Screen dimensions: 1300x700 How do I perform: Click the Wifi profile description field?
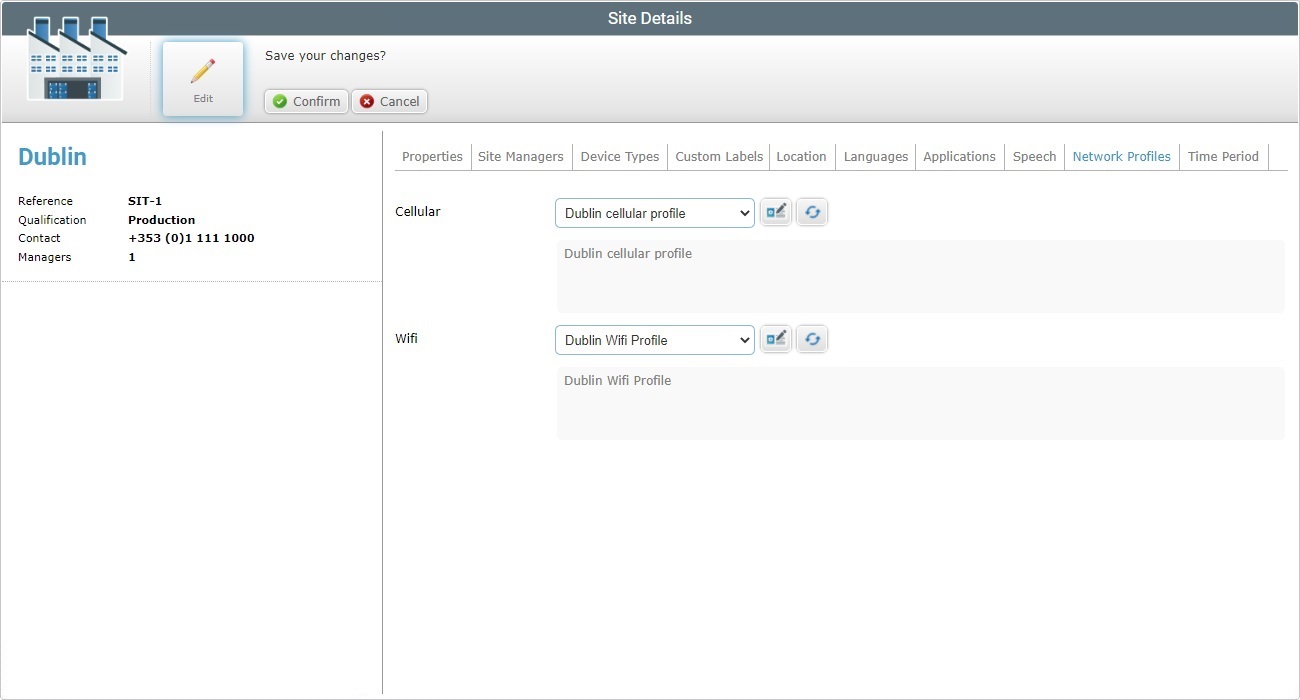[x=920, y=403]
